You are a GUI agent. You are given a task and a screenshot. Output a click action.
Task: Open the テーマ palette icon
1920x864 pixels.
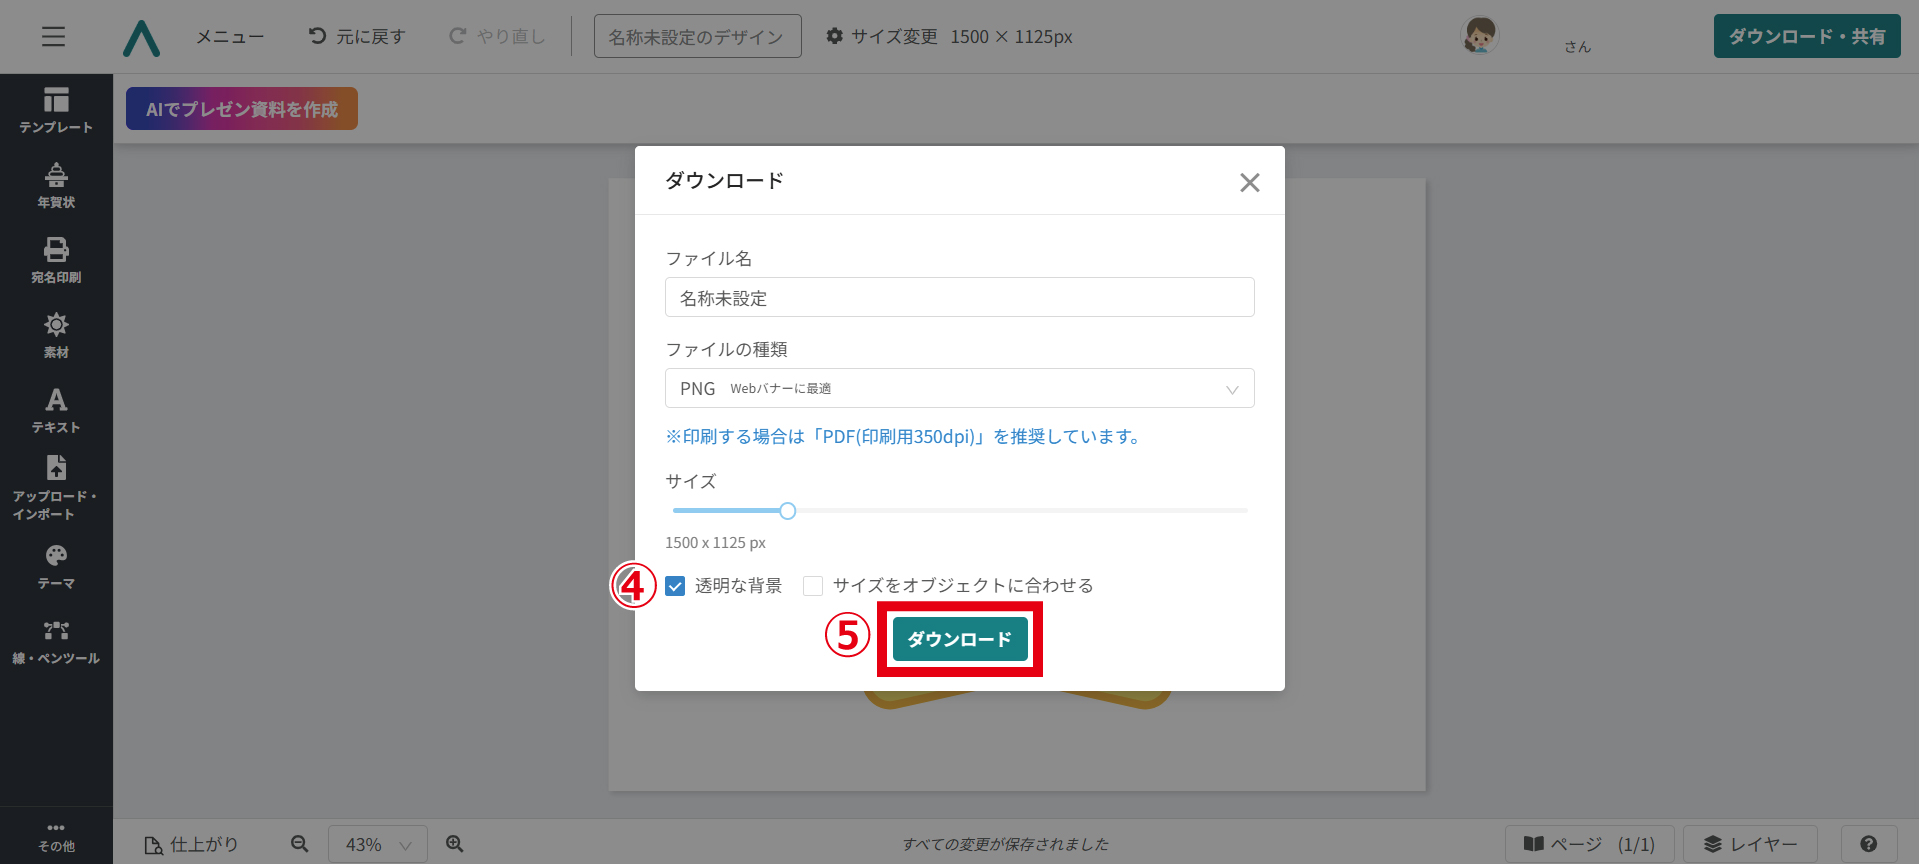point(56,566)
